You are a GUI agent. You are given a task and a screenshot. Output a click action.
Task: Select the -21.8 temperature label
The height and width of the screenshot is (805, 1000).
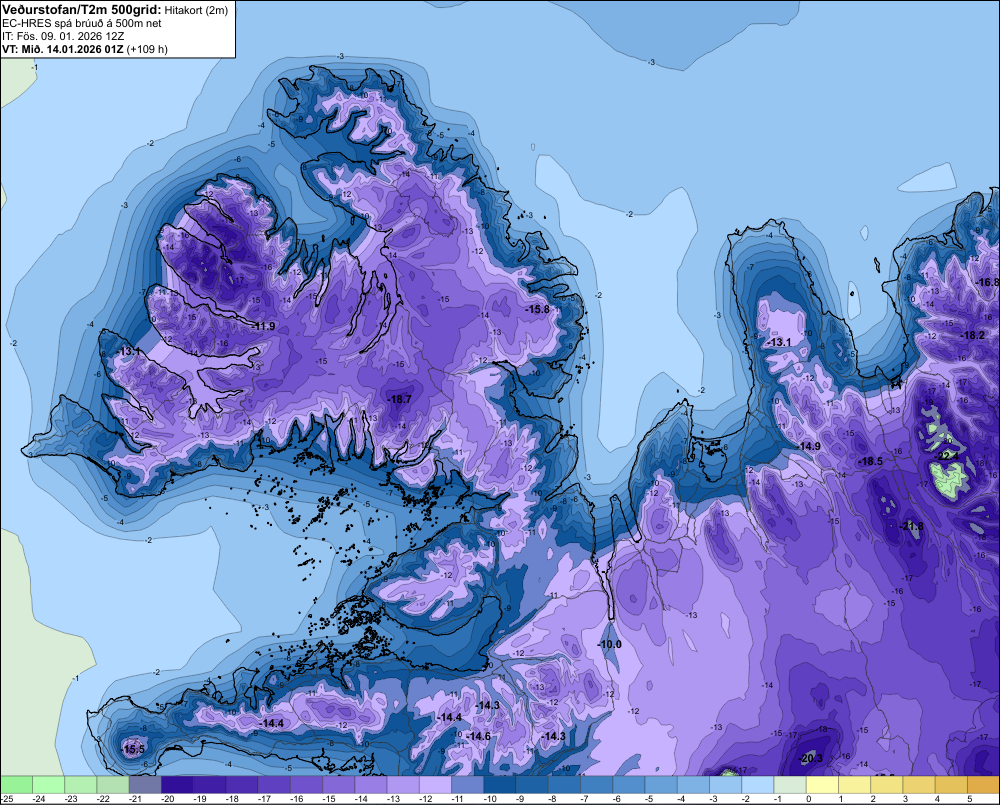(x=911, y=526)
